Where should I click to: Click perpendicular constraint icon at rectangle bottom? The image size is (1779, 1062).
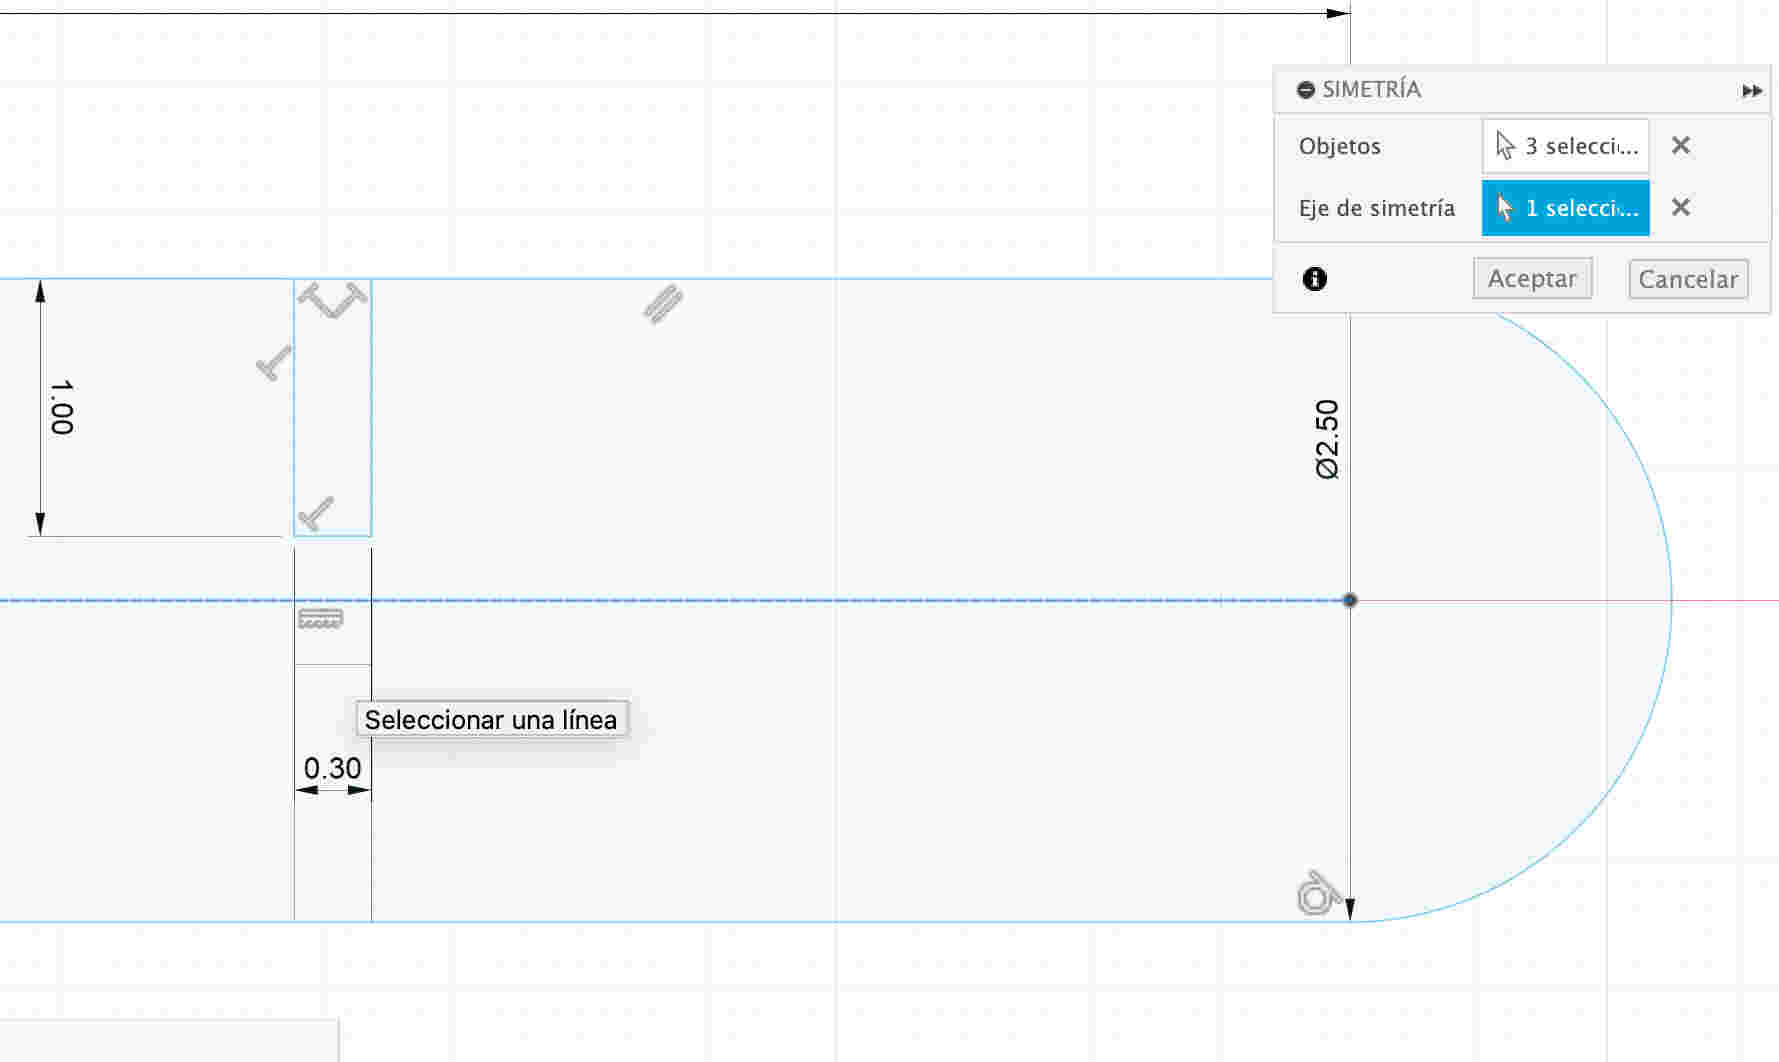[316, 514]
